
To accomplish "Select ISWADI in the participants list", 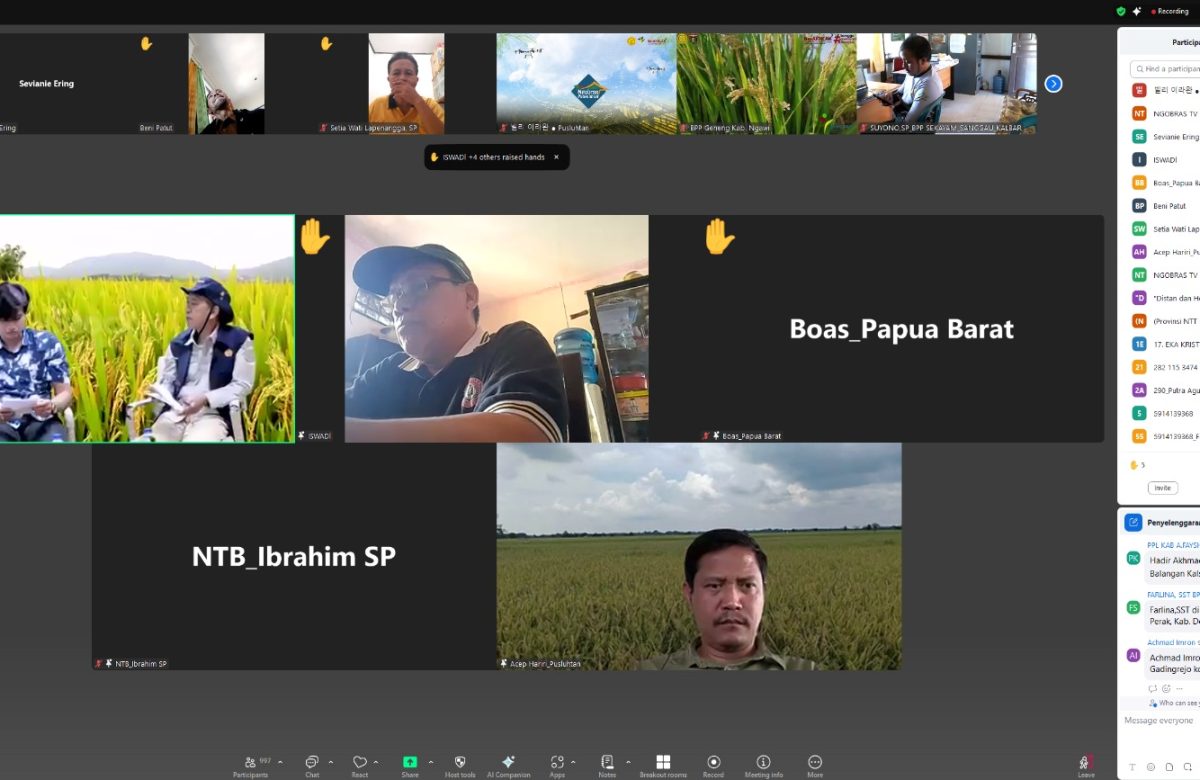I will (1165, 160).
